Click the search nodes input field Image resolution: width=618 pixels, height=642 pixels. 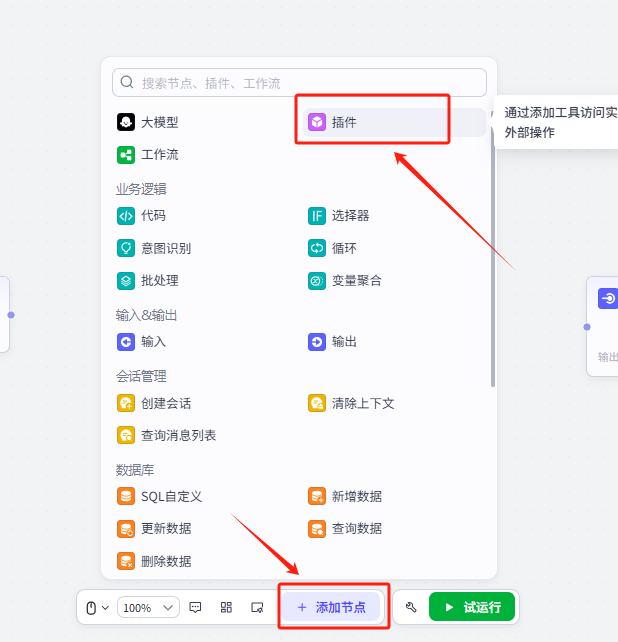point(300,83)
